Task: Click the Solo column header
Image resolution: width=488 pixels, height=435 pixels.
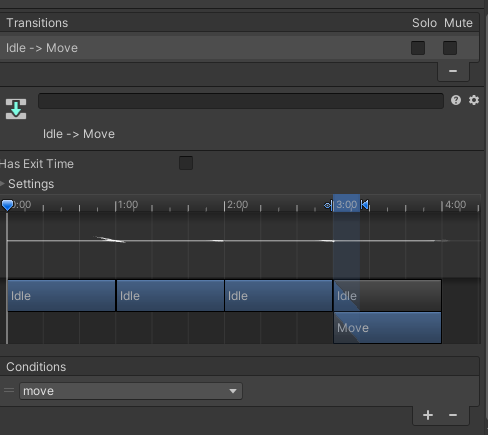Action: tap(424, 23)
